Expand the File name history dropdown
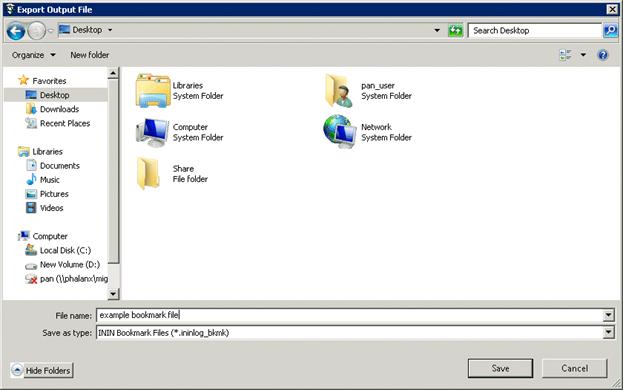623x390 pixels. [x=608, y=315]
